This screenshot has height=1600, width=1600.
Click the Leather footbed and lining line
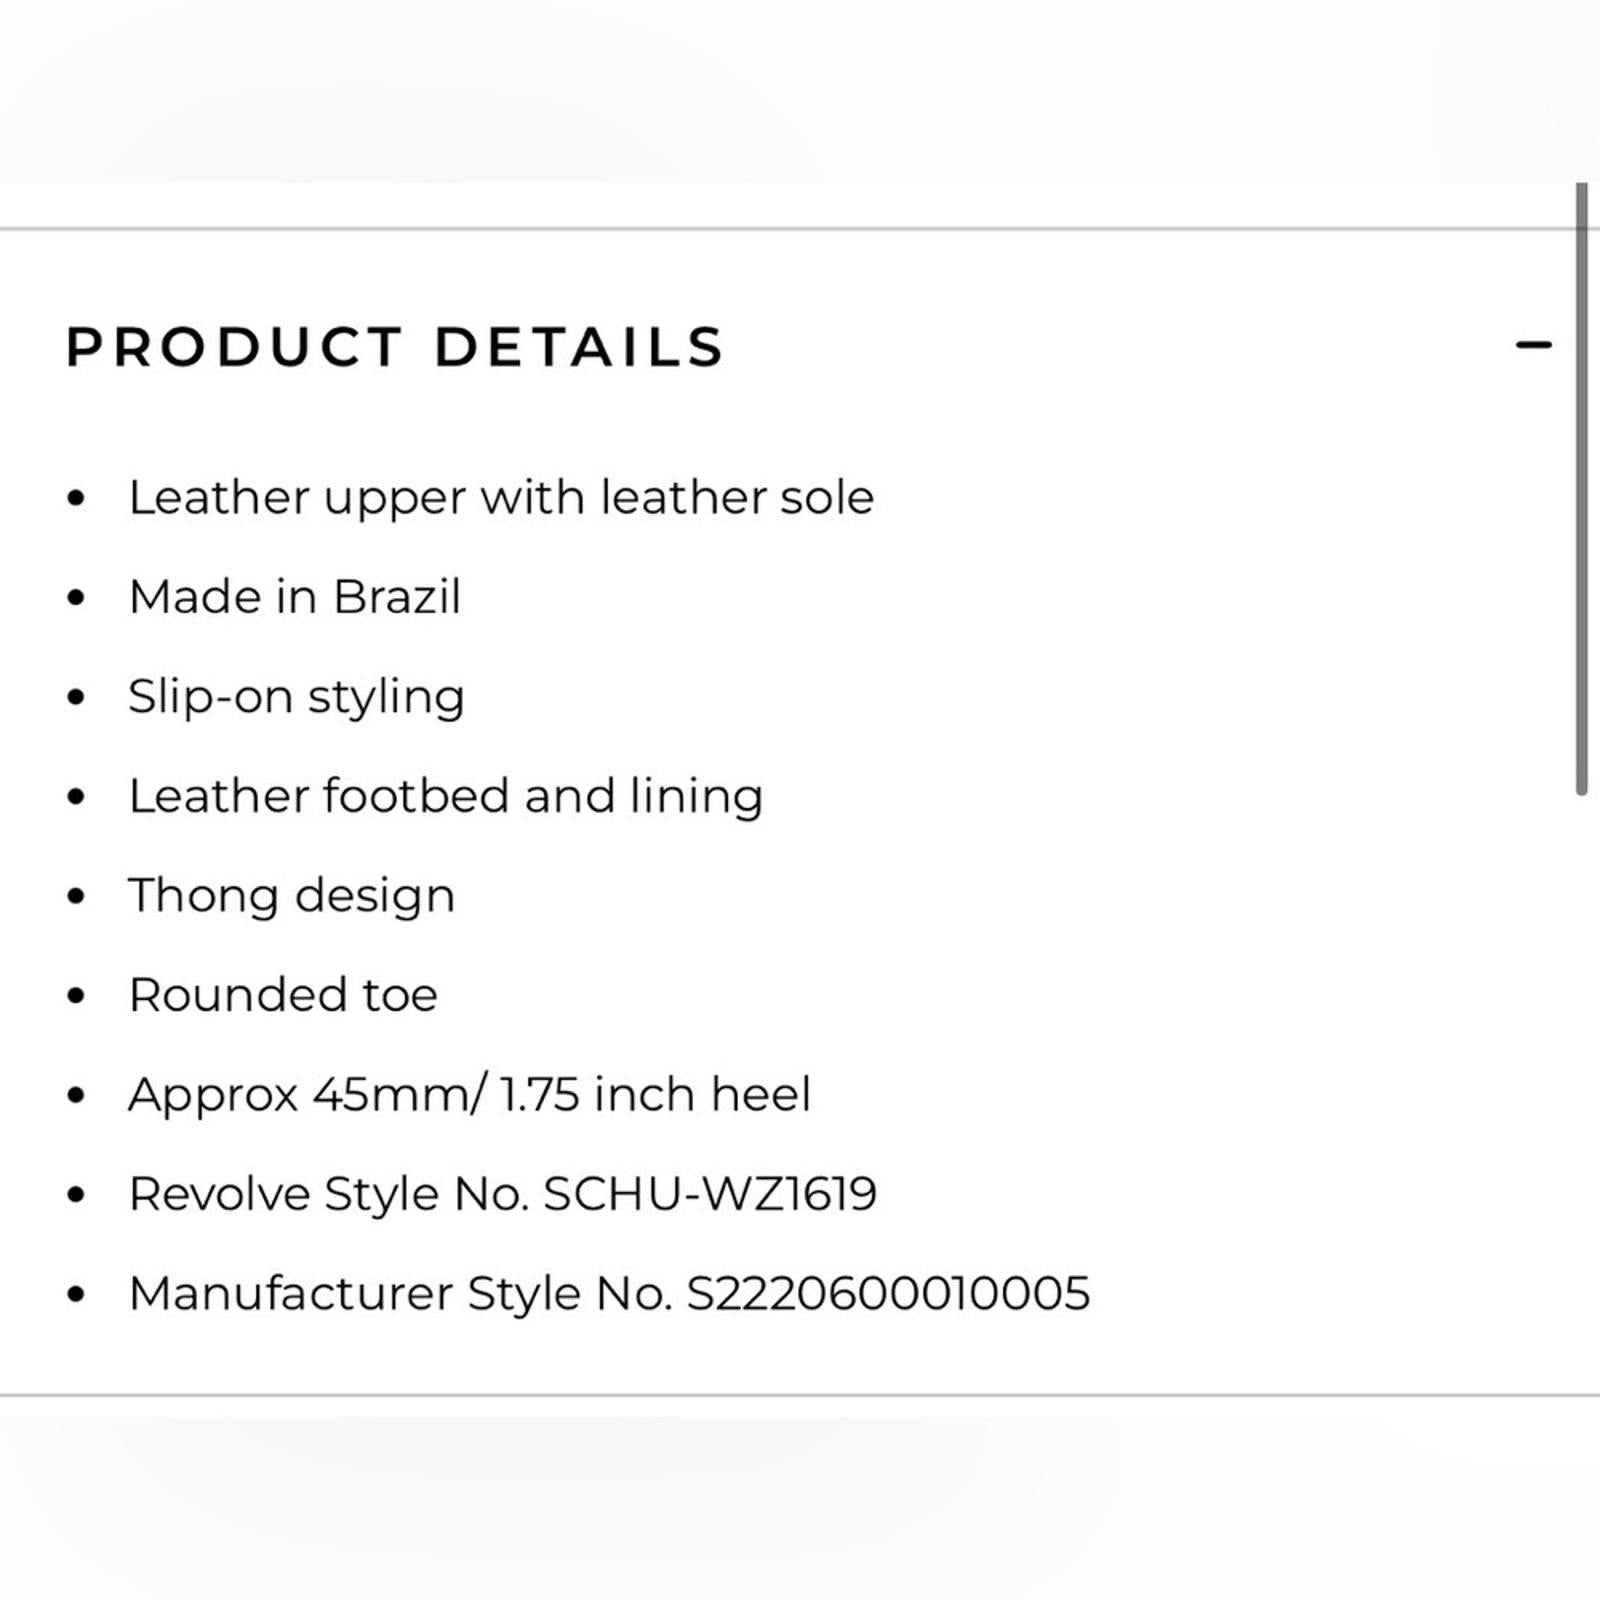click(x=447, y=796)
